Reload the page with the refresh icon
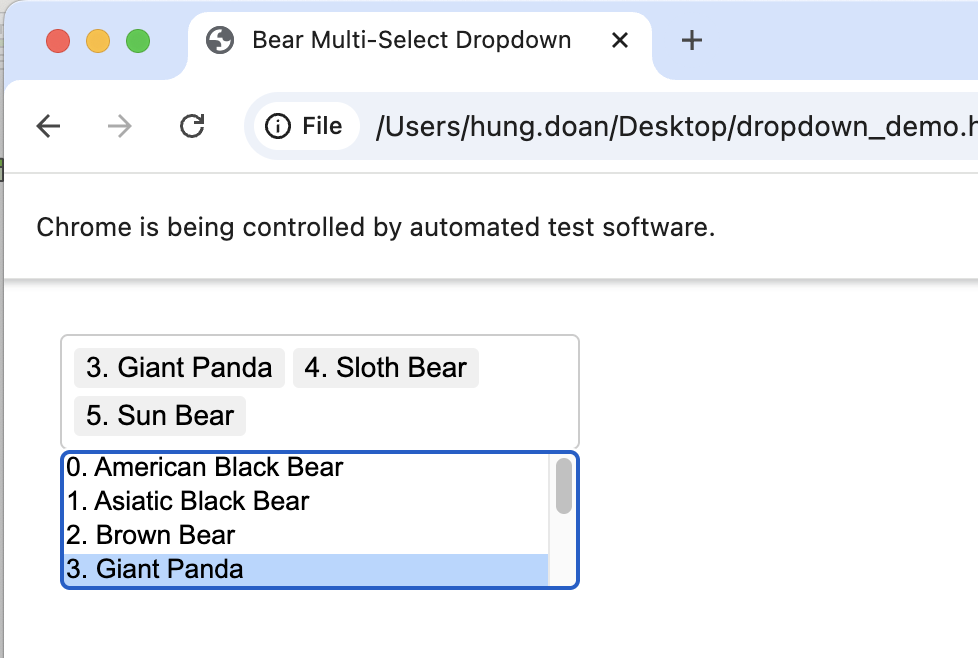The width and height of the screenshot is (978, 658). (x=191, y=126)
